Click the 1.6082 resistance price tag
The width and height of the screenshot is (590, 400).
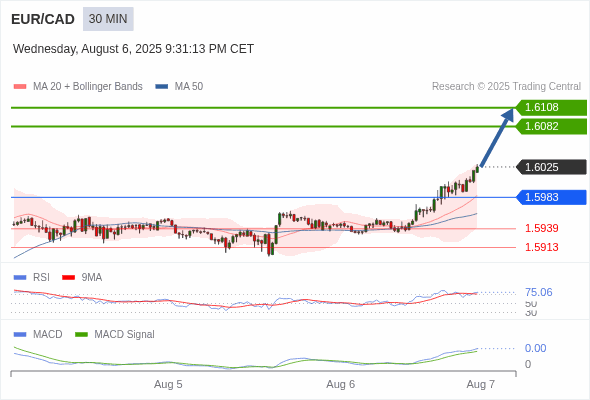551,126
